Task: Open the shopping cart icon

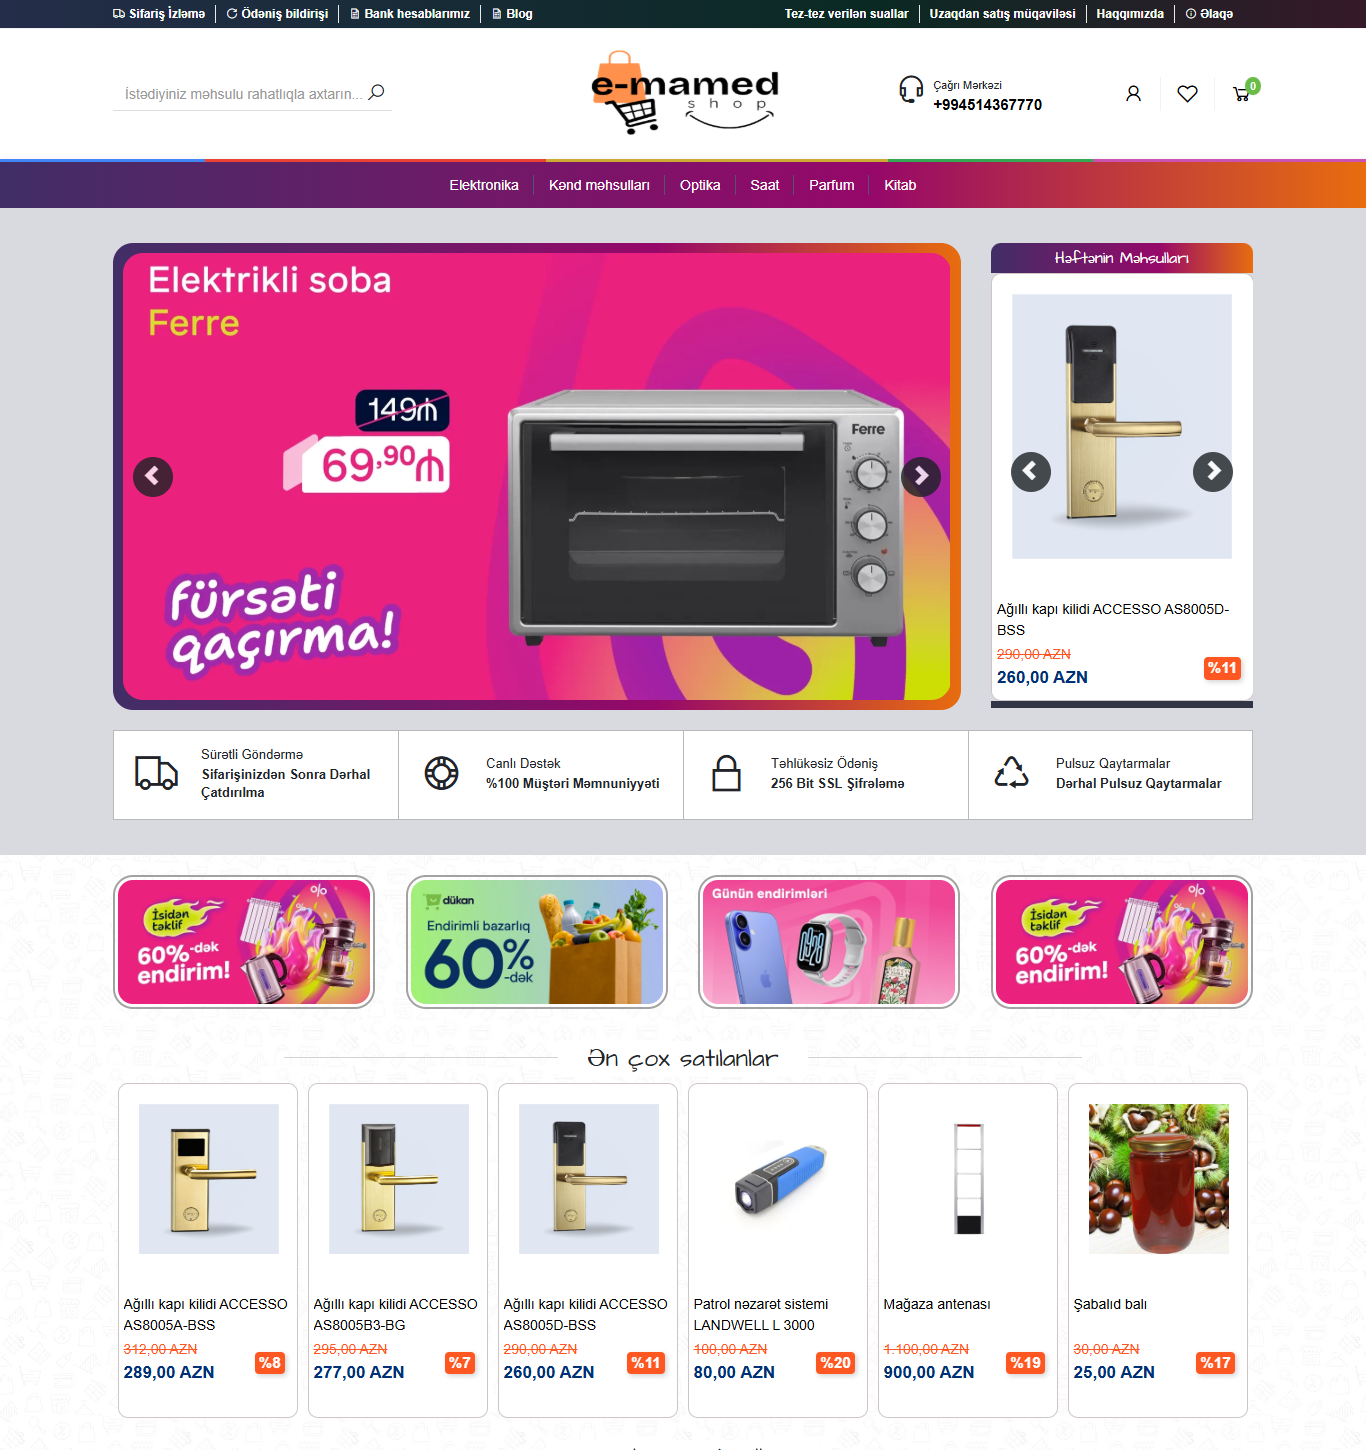Action: tap(1241, 94)
